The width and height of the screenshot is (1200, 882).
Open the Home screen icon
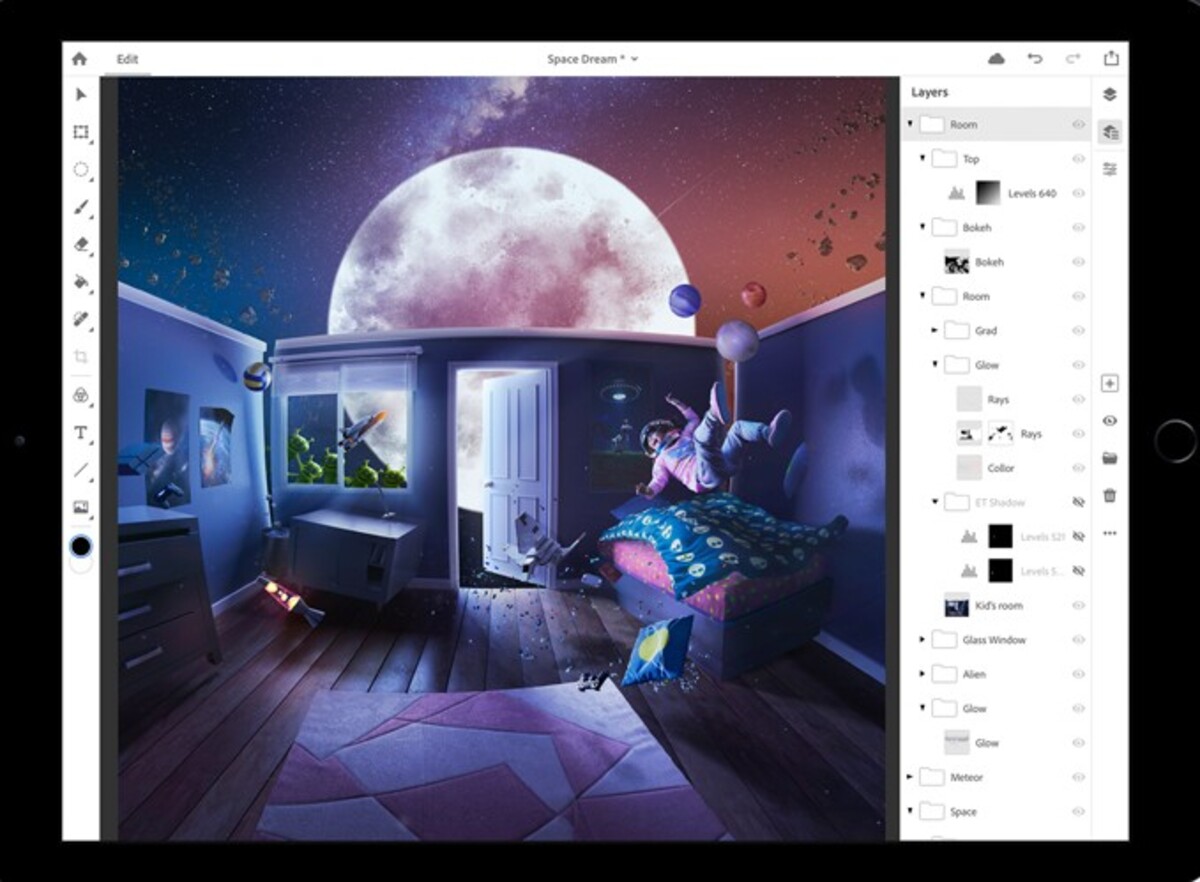(80, 57)
